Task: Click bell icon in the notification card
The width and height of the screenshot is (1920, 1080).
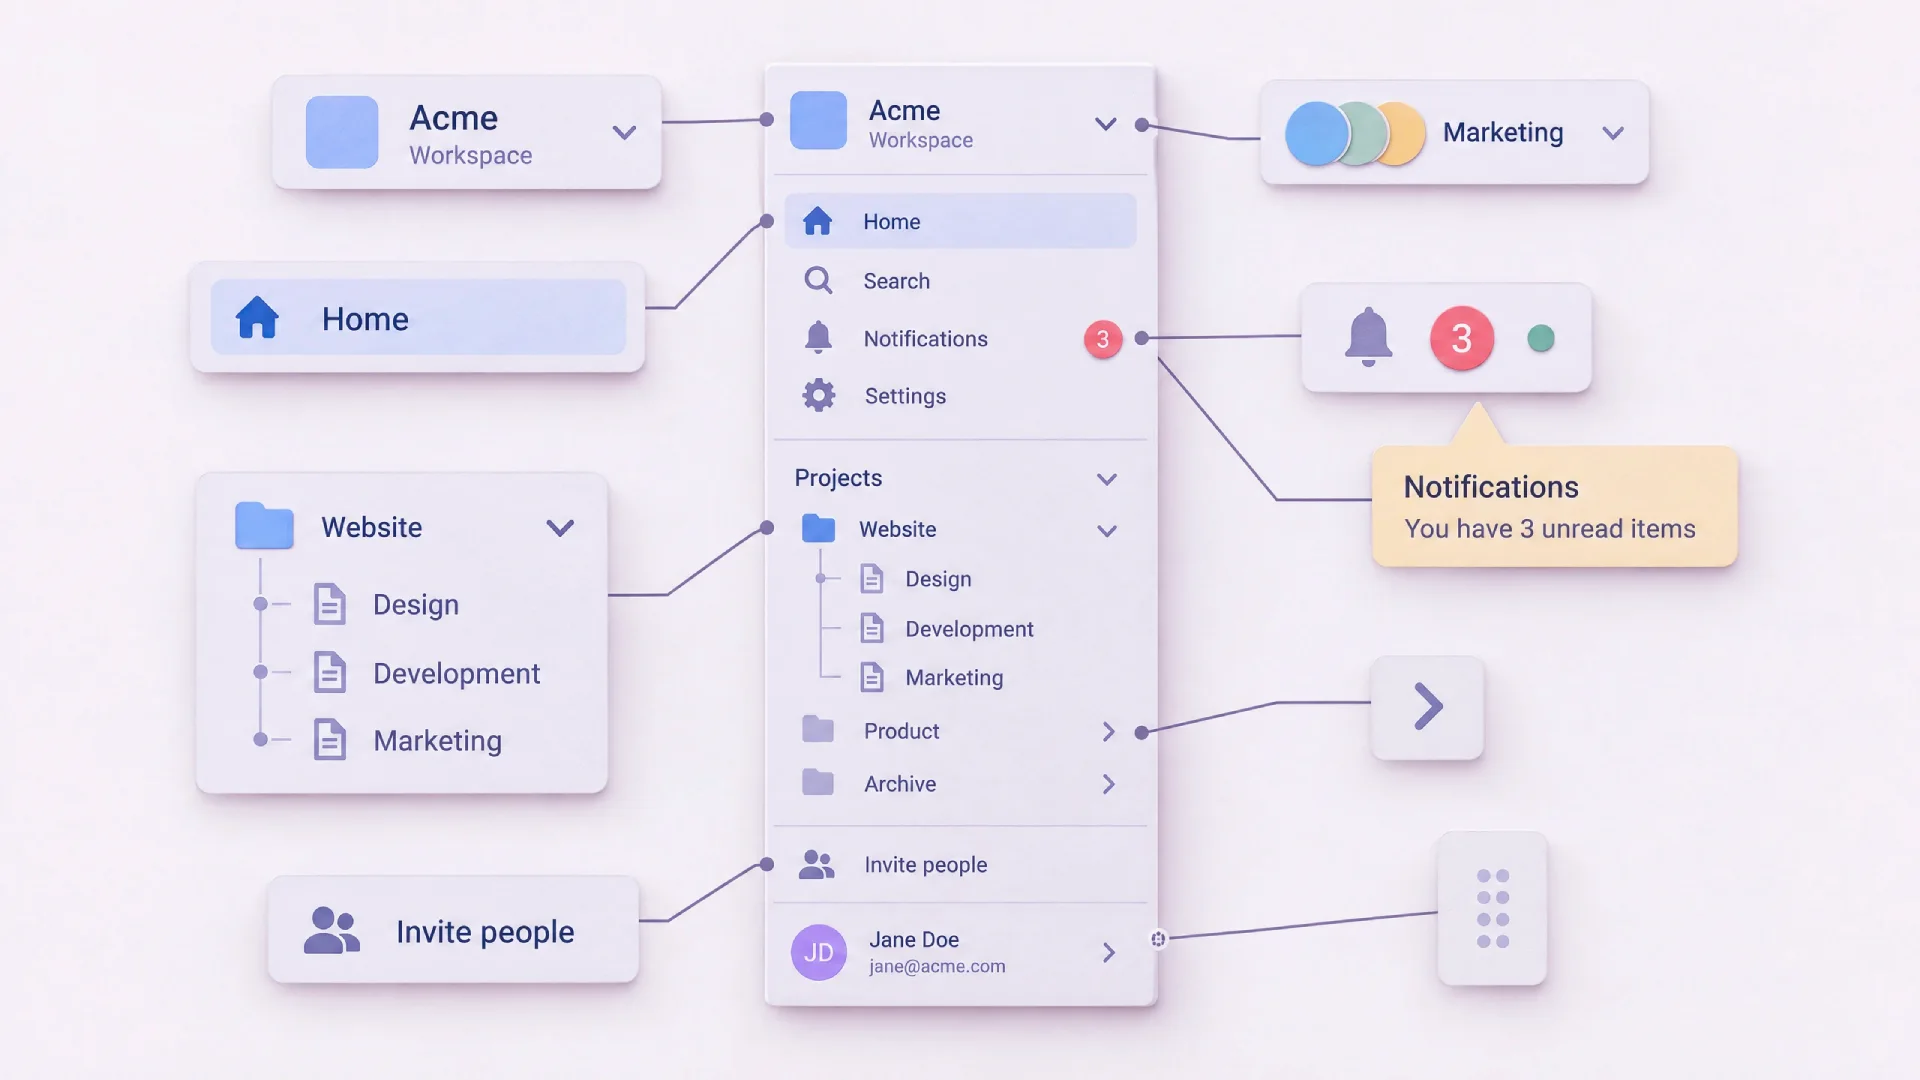Action: (x=1368, y=337)
